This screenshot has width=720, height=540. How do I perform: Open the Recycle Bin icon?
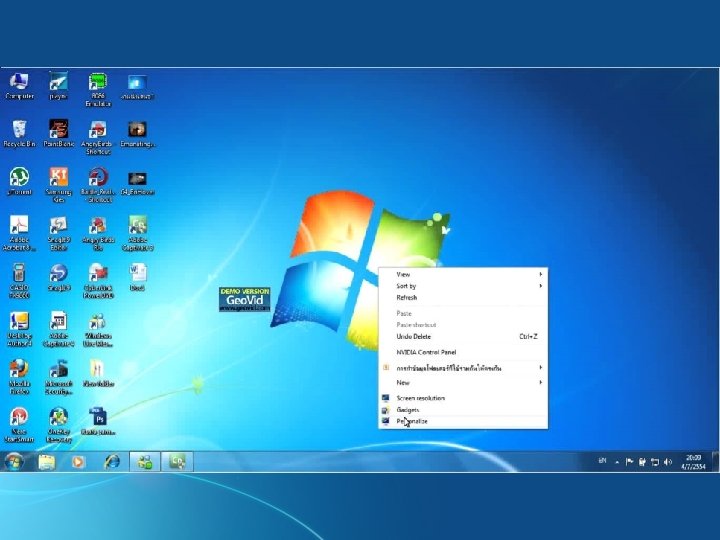tap(19, 131)
